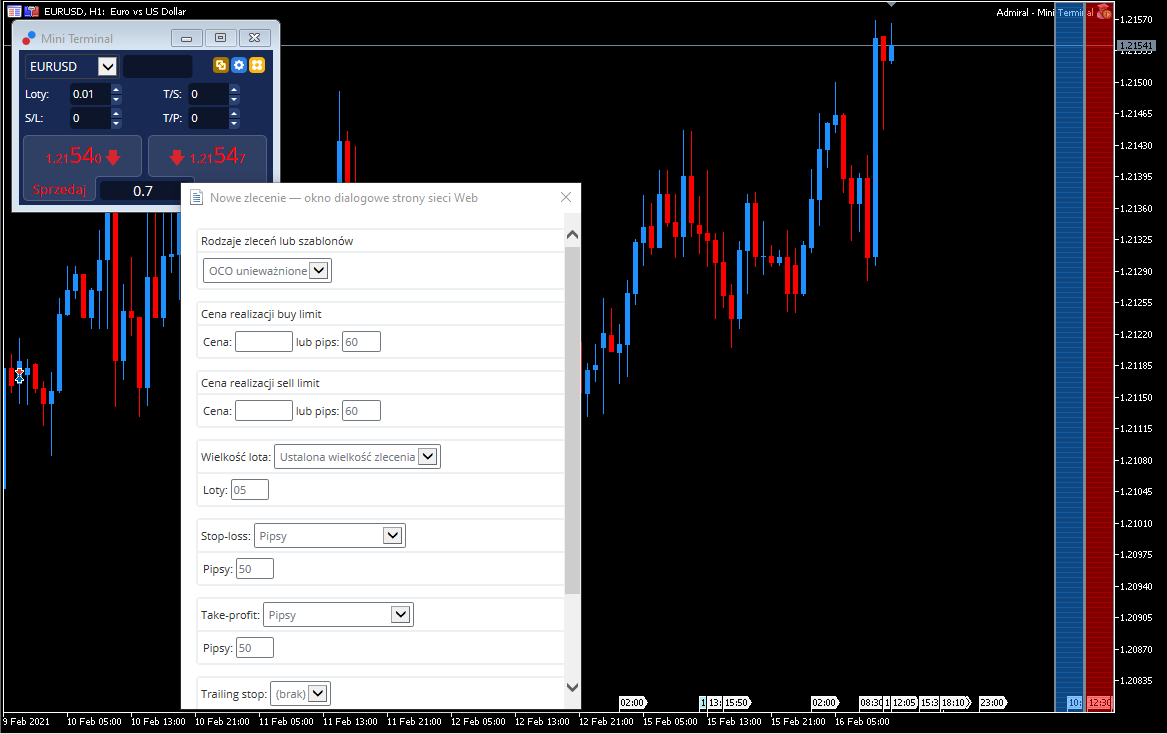
Task: Open the Take-profit Pipsy dropdown
Action: 400,614
